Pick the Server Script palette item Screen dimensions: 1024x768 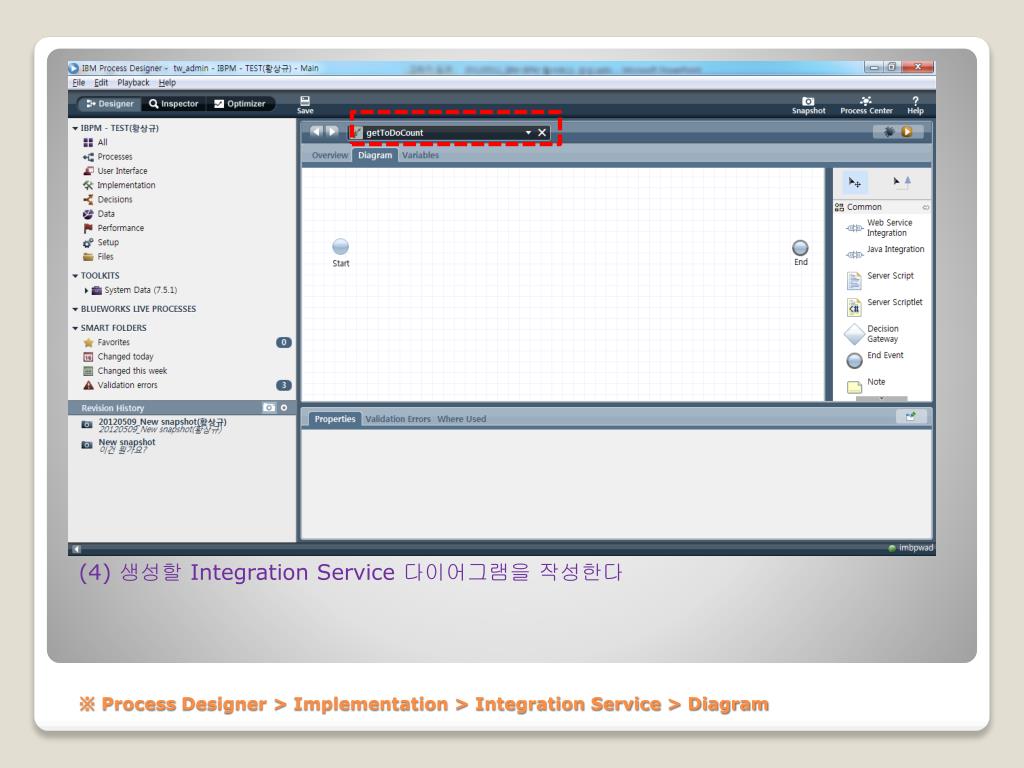click(x=880, y=279)
